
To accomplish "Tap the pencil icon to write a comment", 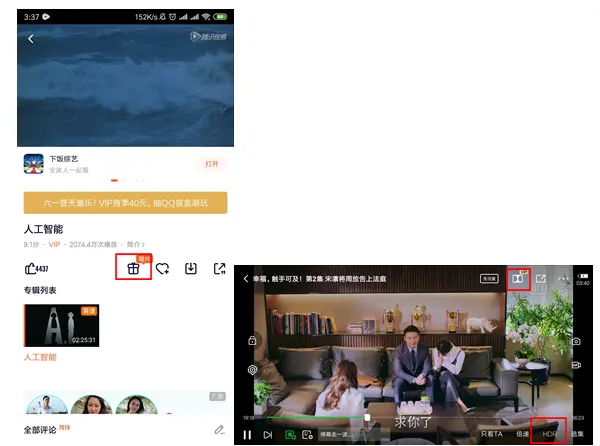I will coord(219,430).
